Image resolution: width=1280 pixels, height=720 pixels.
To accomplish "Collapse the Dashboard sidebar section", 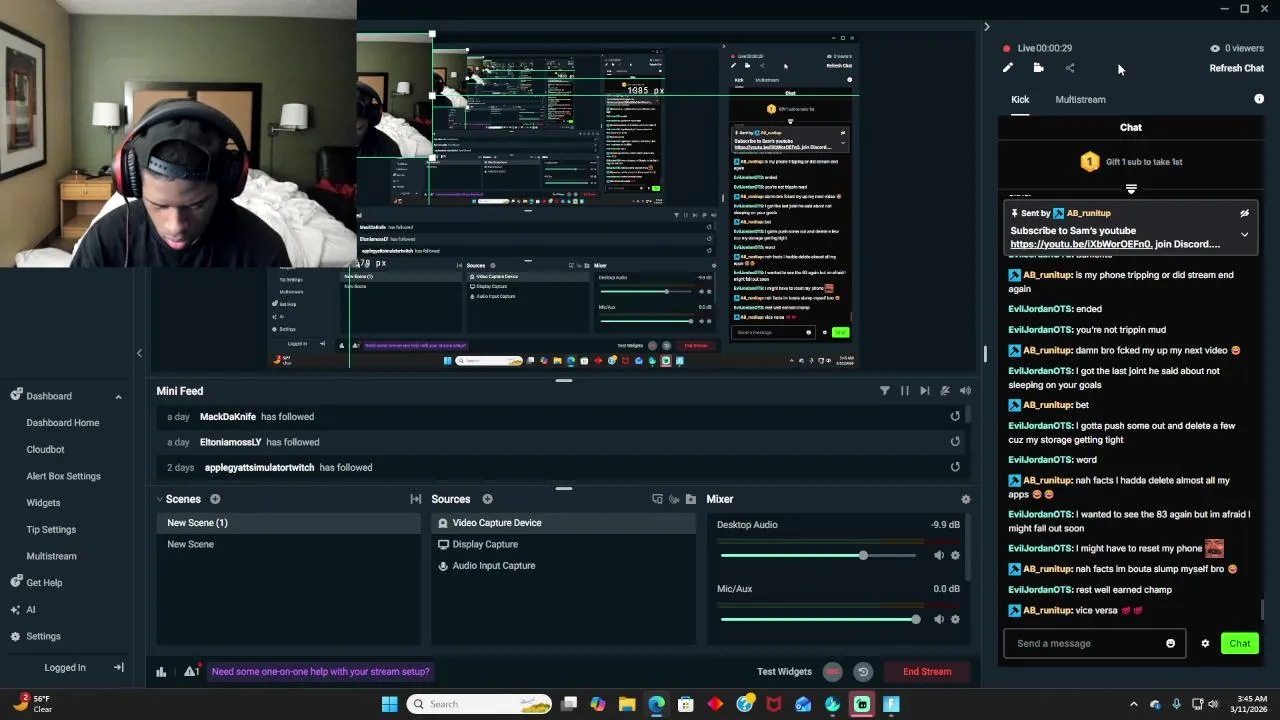I will tap(118, 397).
